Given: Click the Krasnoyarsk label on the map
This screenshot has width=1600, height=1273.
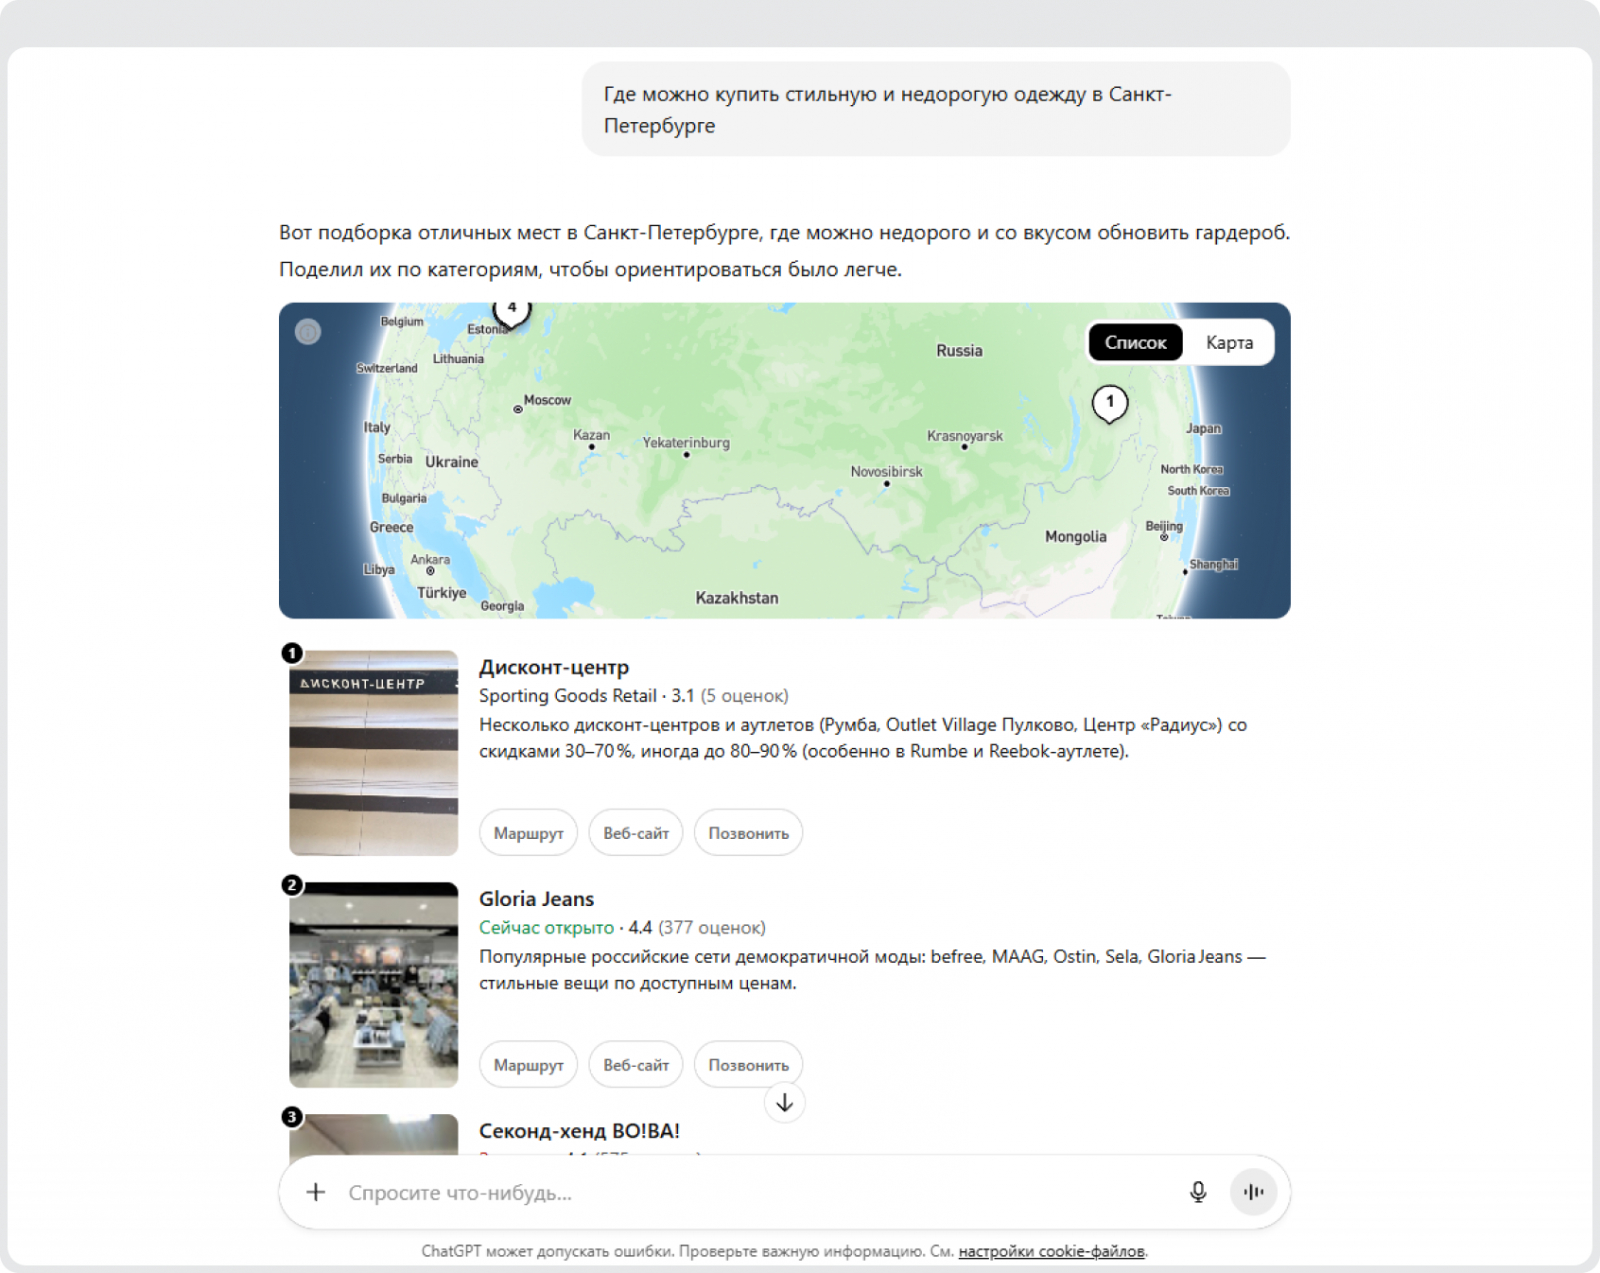Looking at the screenshot, I should [x=965, y=436].
